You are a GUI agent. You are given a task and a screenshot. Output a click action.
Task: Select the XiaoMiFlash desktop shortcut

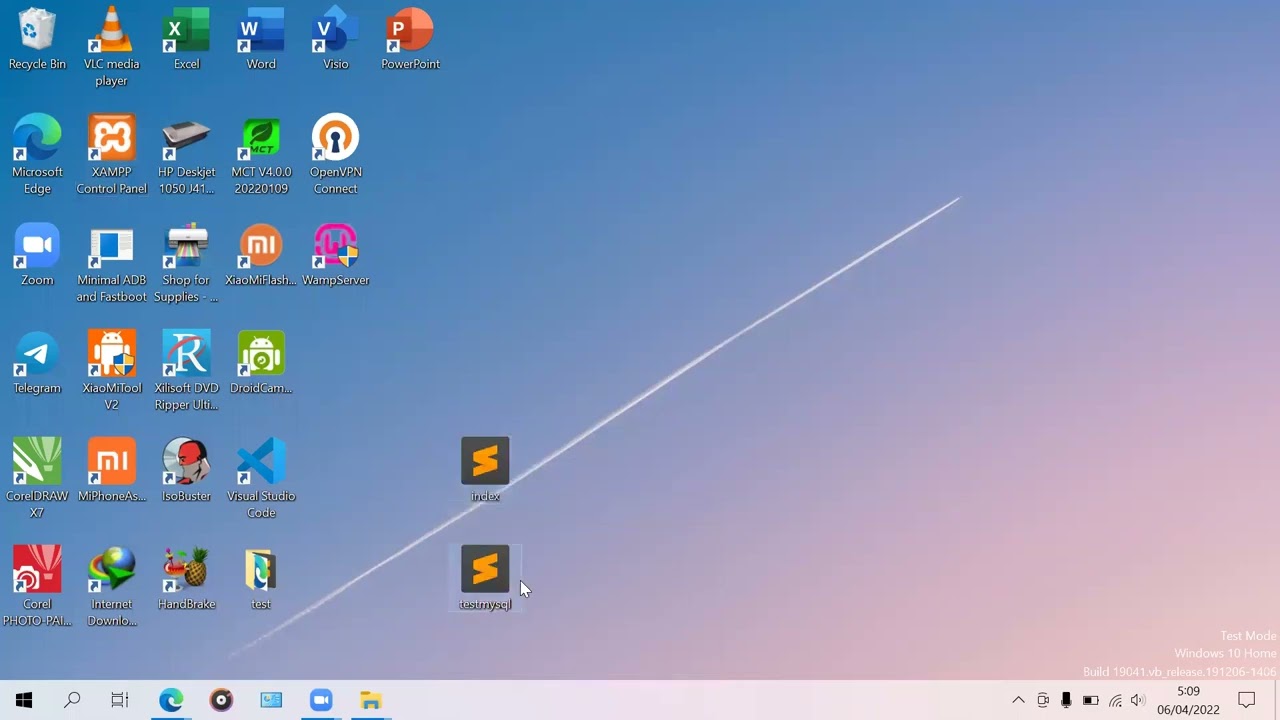tap(261, 255)
